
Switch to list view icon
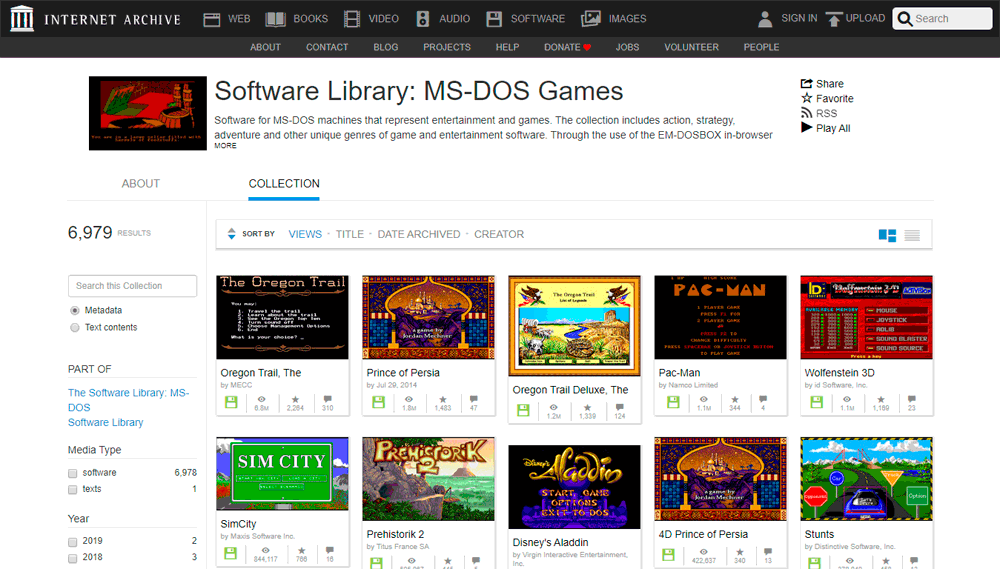tap(912, 235)
